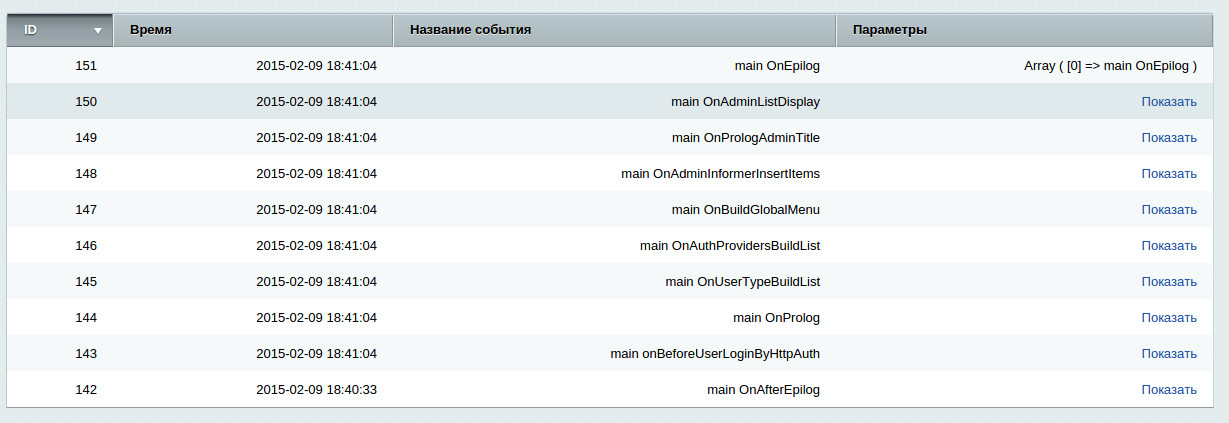1229x423 pixels.
Task: Click the main OnBuildGlobalMenu event name
Action: 745,210
